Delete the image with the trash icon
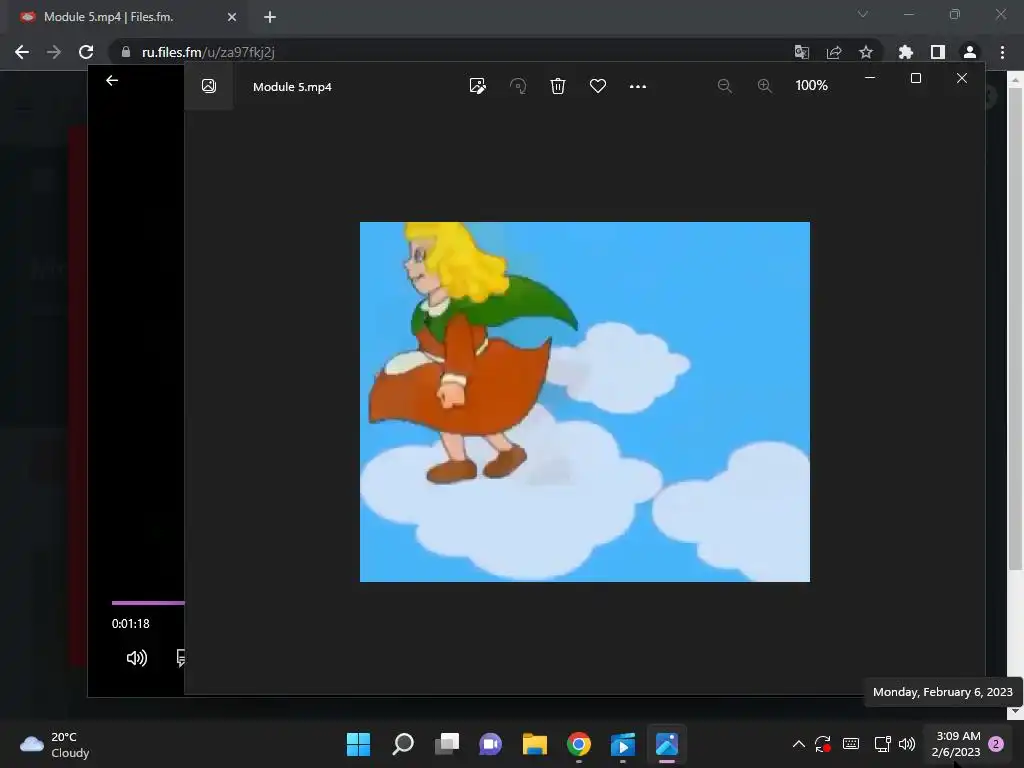The height and width of the screenshot is (768, 1024). pos(558,86)
